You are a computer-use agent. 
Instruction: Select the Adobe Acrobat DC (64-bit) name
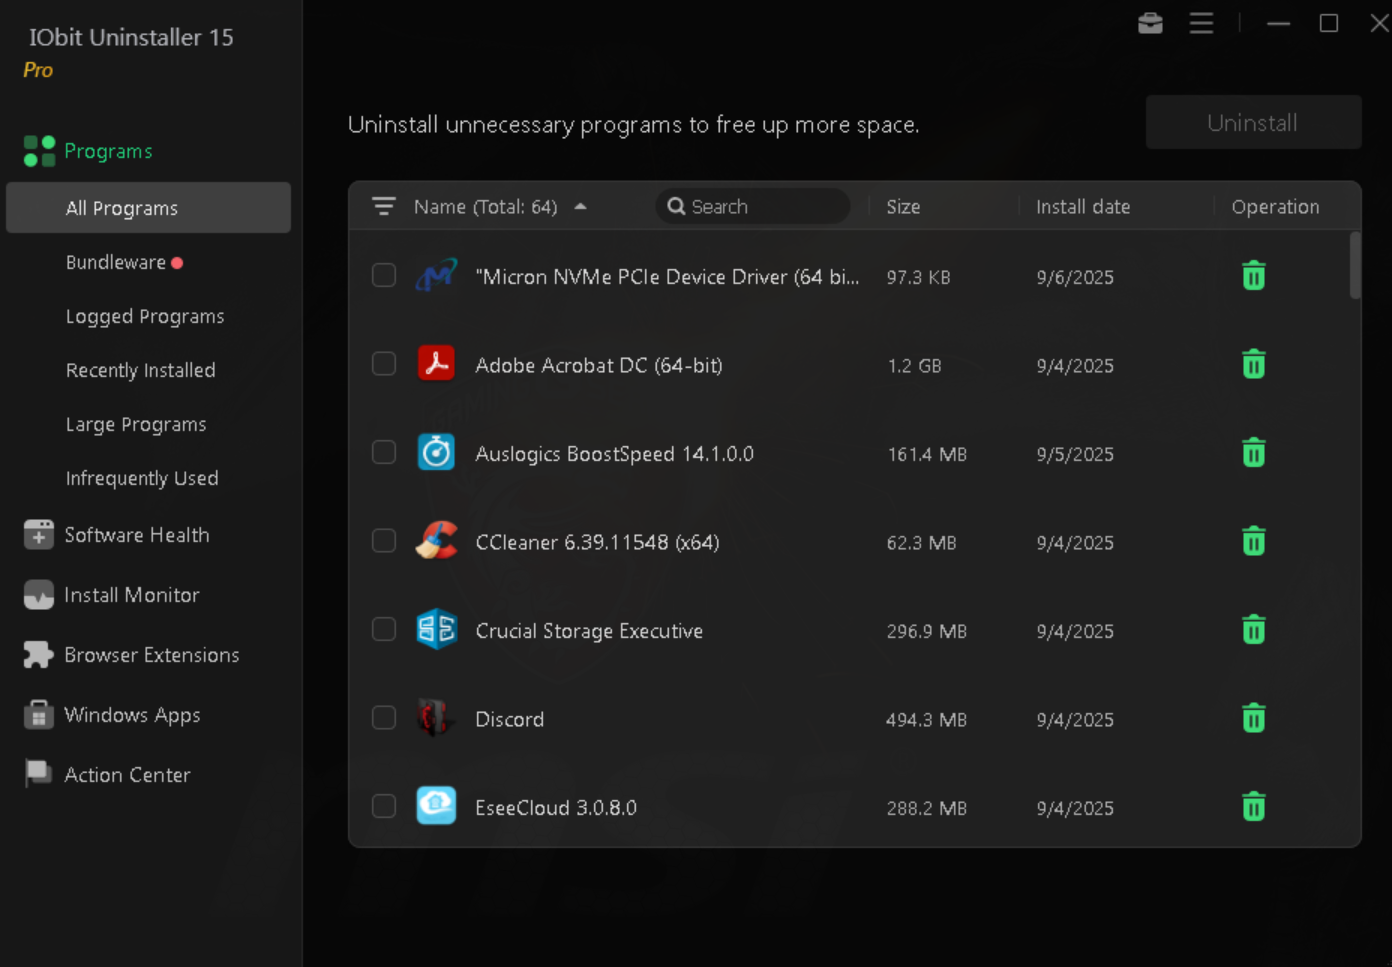tap(598, 365)
